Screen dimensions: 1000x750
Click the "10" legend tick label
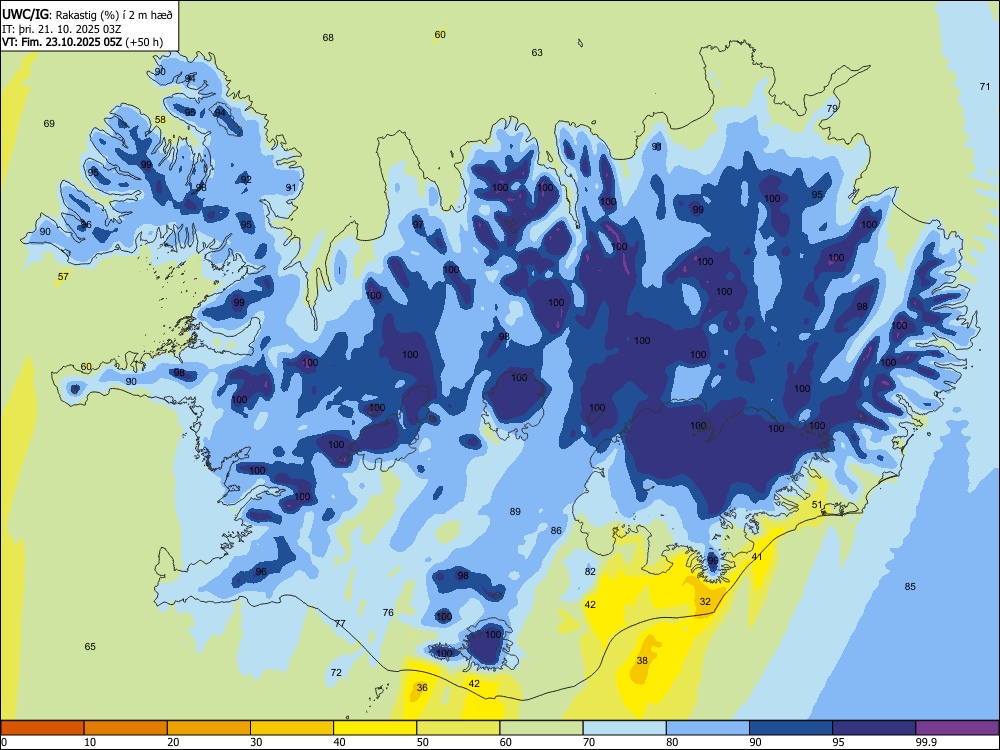(x=90, y=742)
